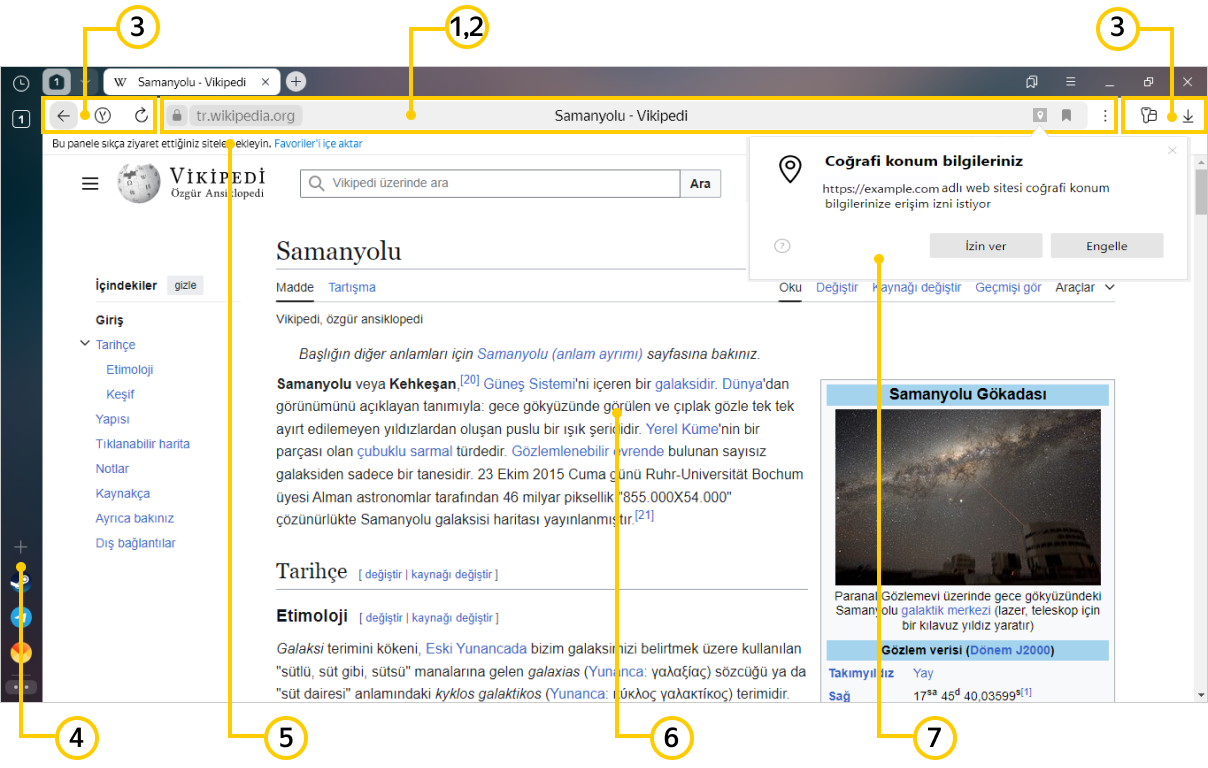Reload the Samanyolu page
This screenshot has height=768, width=1208.
[141, 116]
